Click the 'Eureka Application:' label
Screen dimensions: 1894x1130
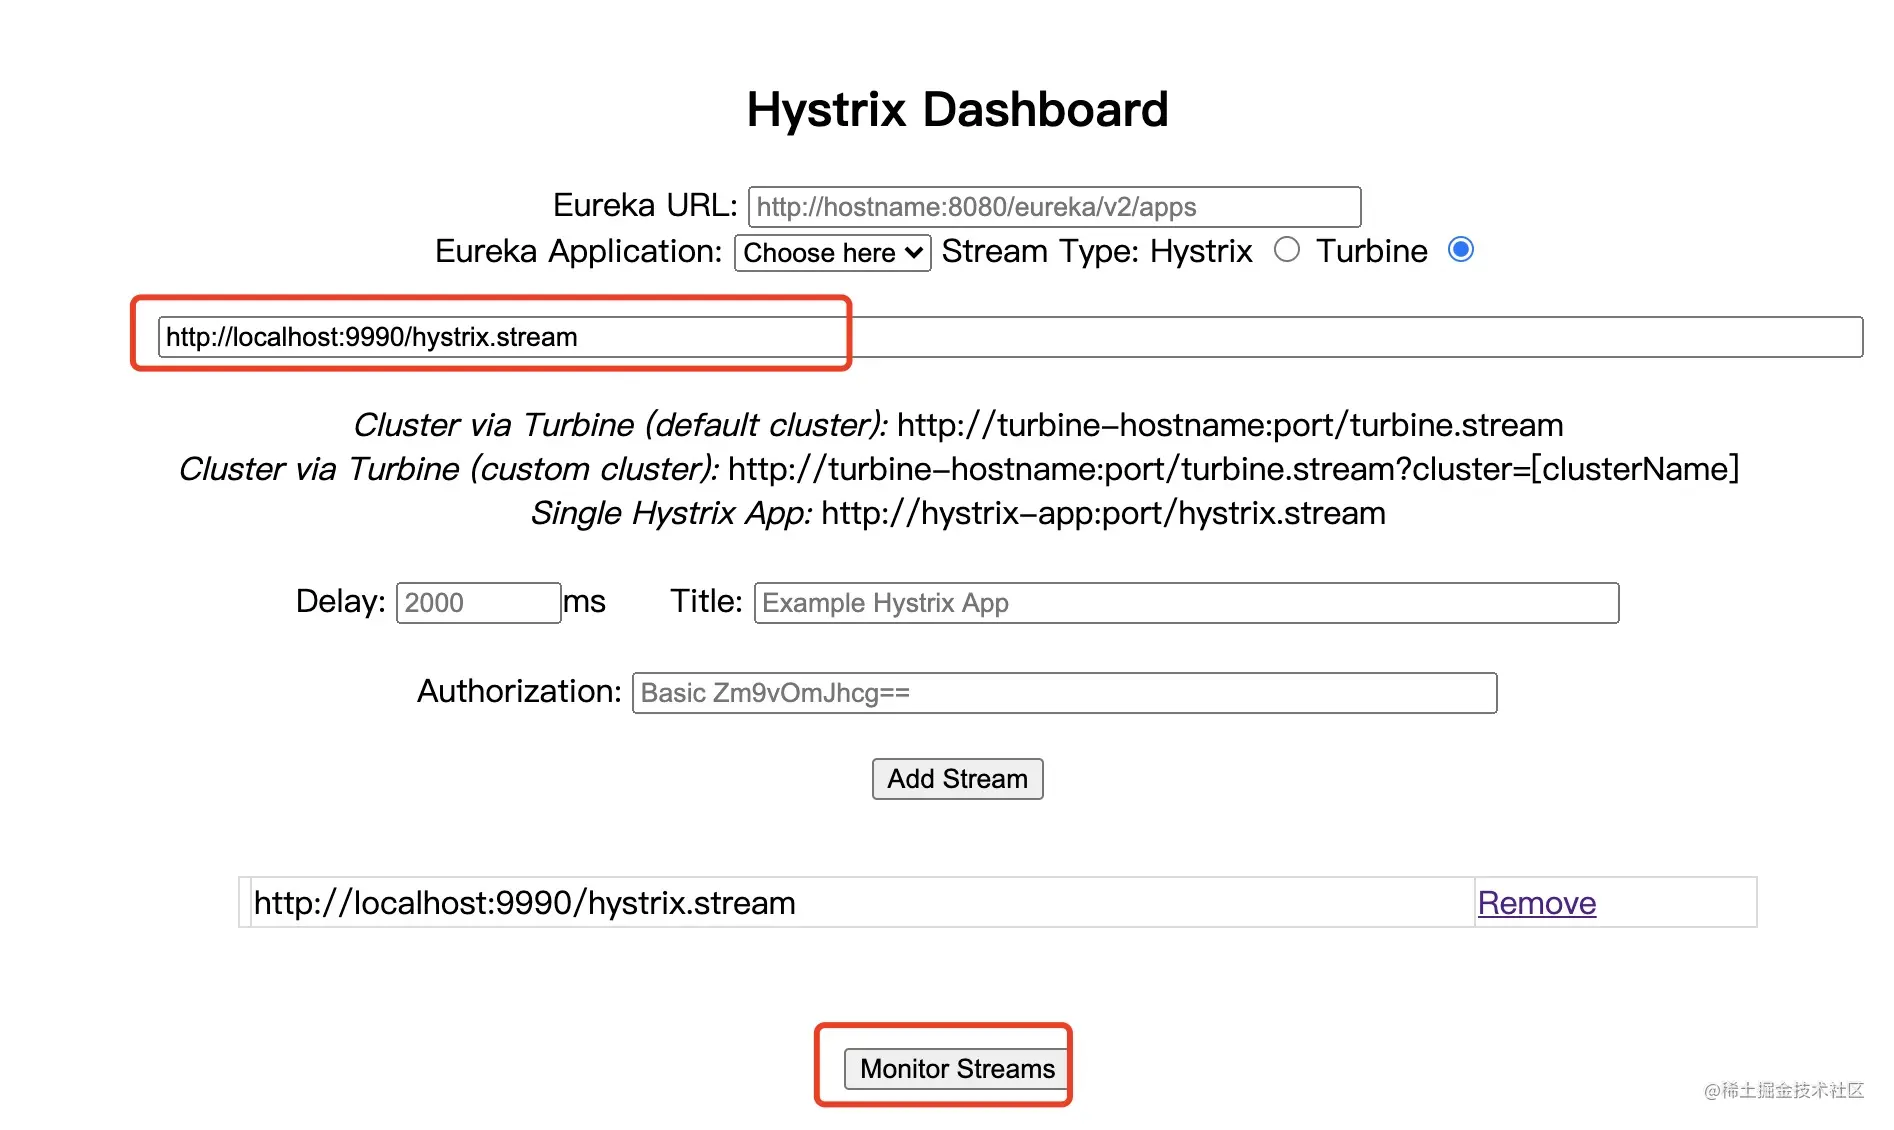(578, 251)
